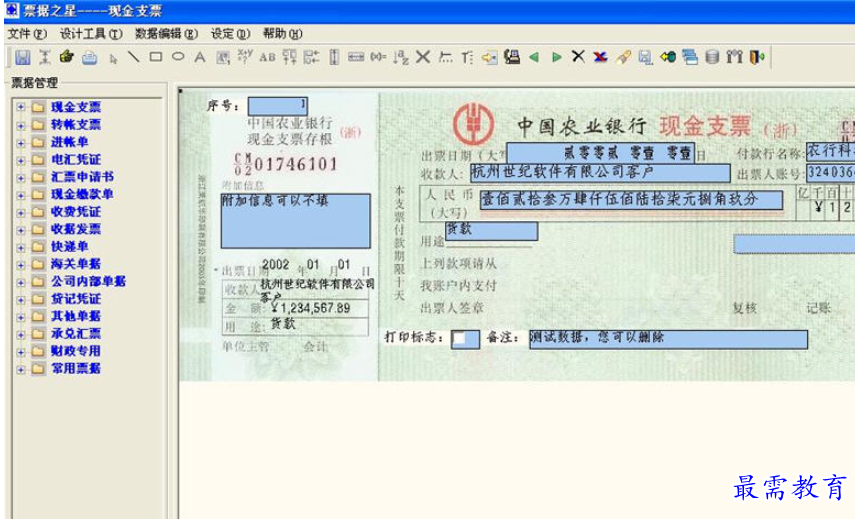Click the 出票人账号 field
Image resolution: width=855 pixels, height=519 pixels.
point(830,172)
